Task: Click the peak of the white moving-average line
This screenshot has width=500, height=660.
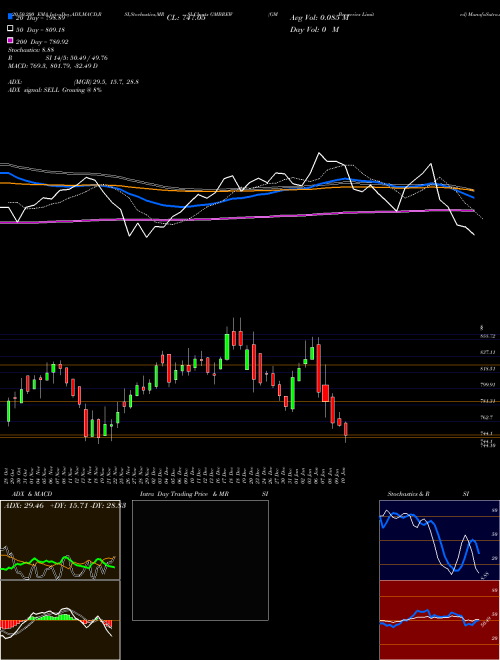Action: click(x=319, y=153)
